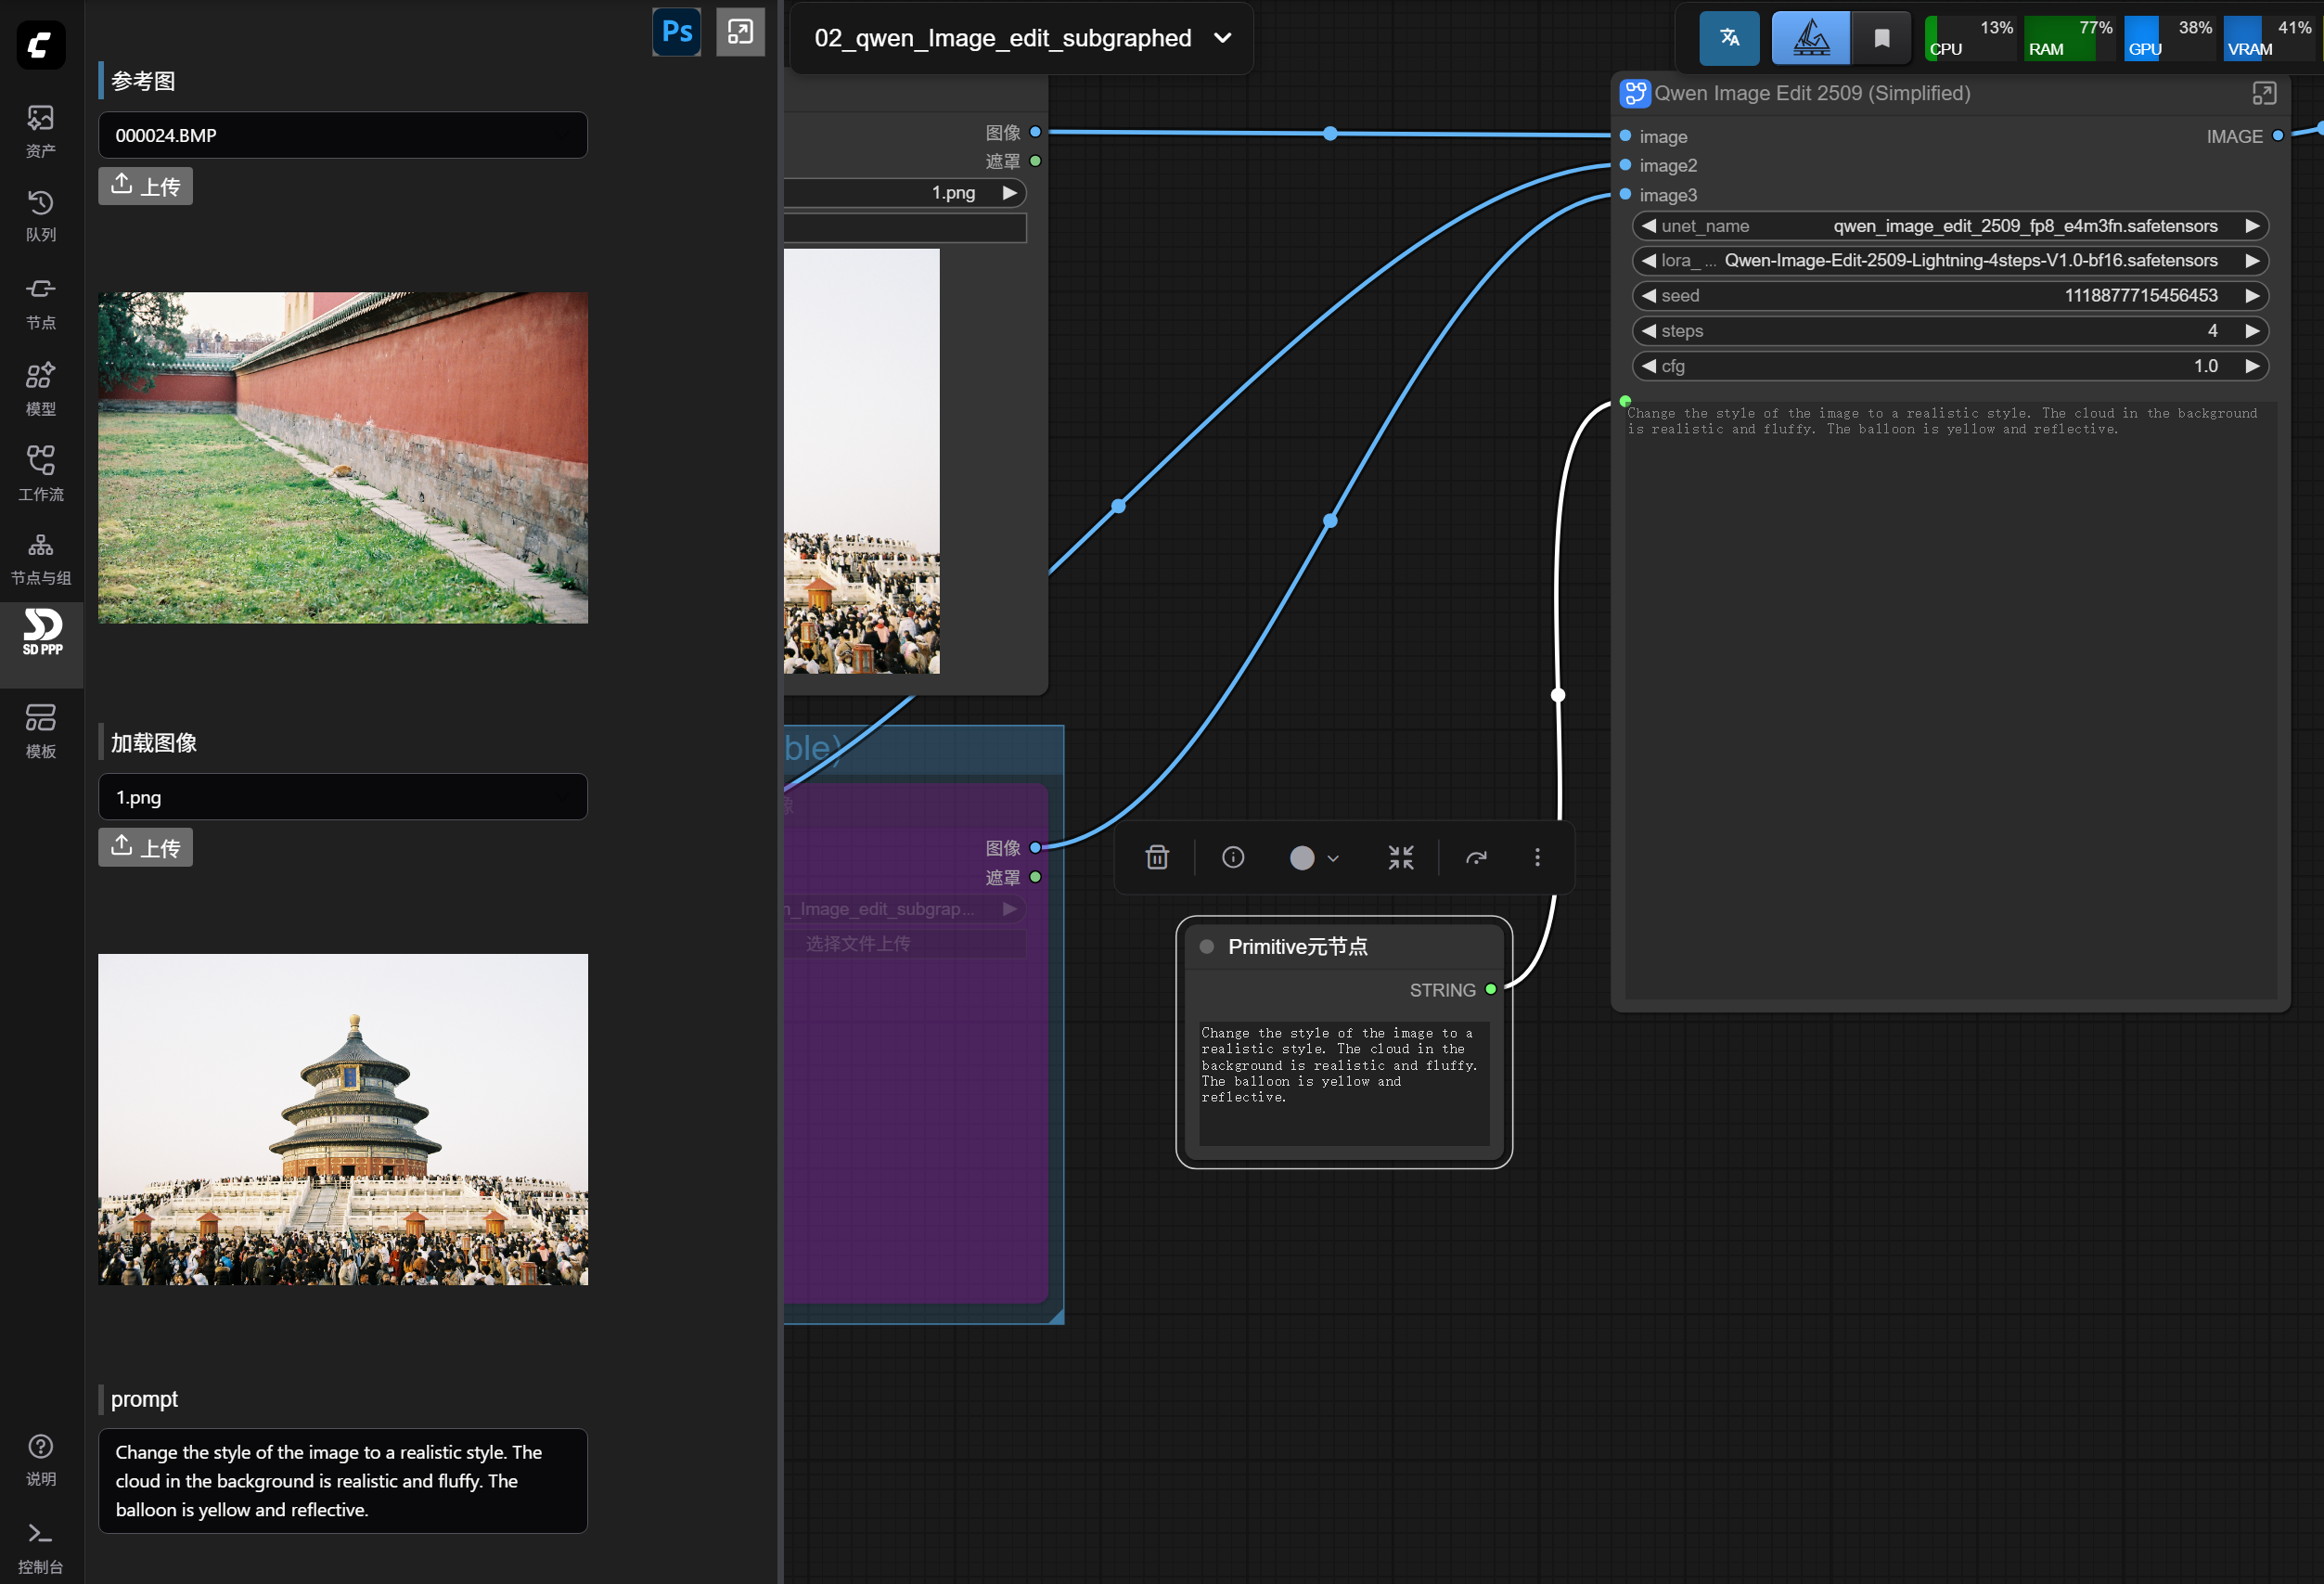Open SD PPP sidebar panel

coord(42,633)
